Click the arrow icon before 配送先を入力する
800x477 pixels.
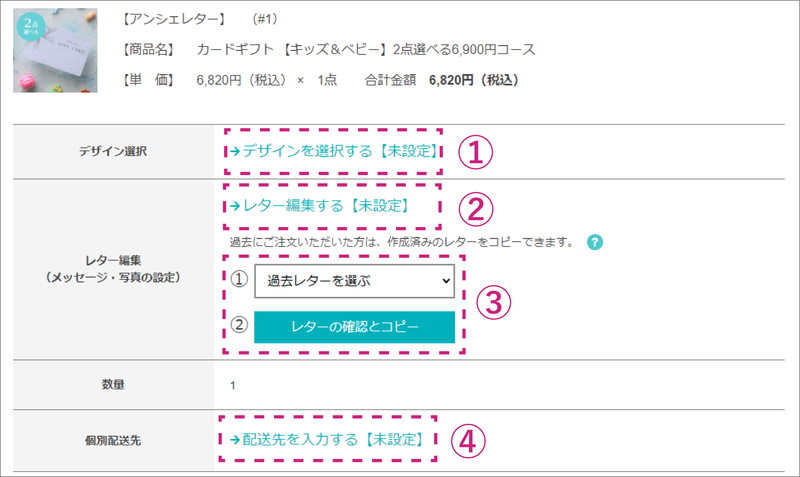[235, 440]
